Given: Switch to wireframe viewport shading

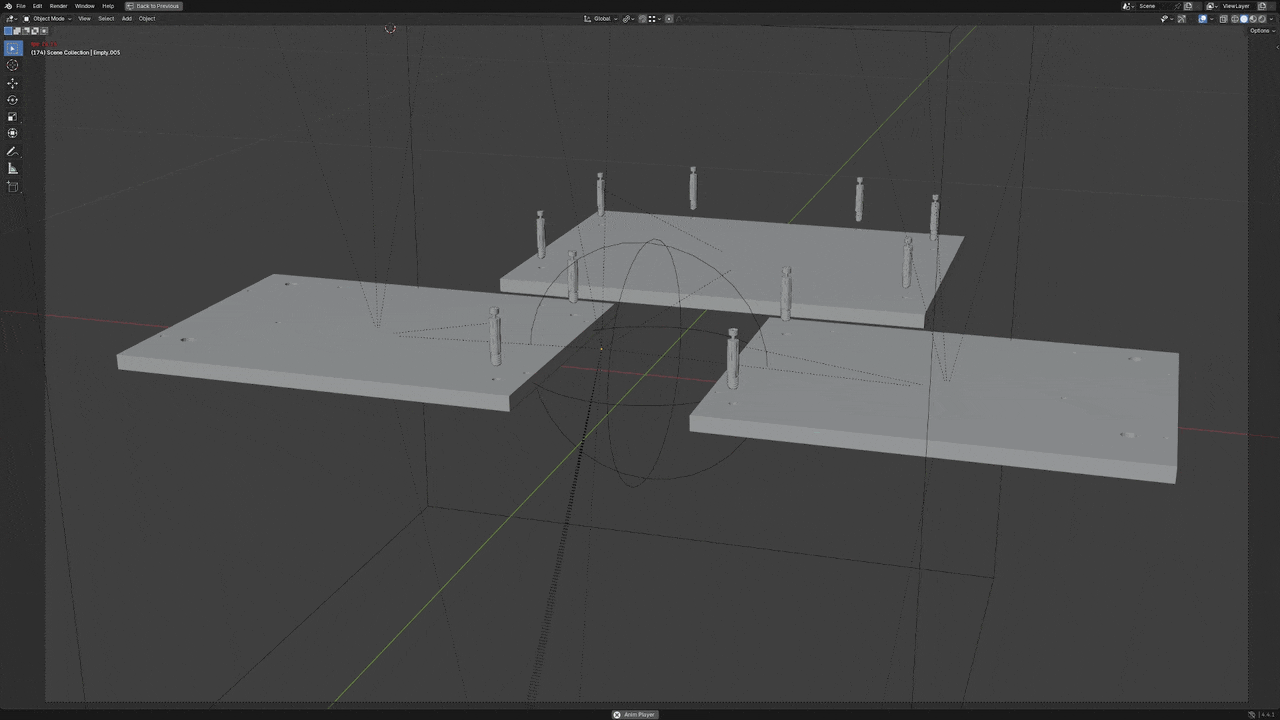Looking at the screenshot, I should point(1235,19).
